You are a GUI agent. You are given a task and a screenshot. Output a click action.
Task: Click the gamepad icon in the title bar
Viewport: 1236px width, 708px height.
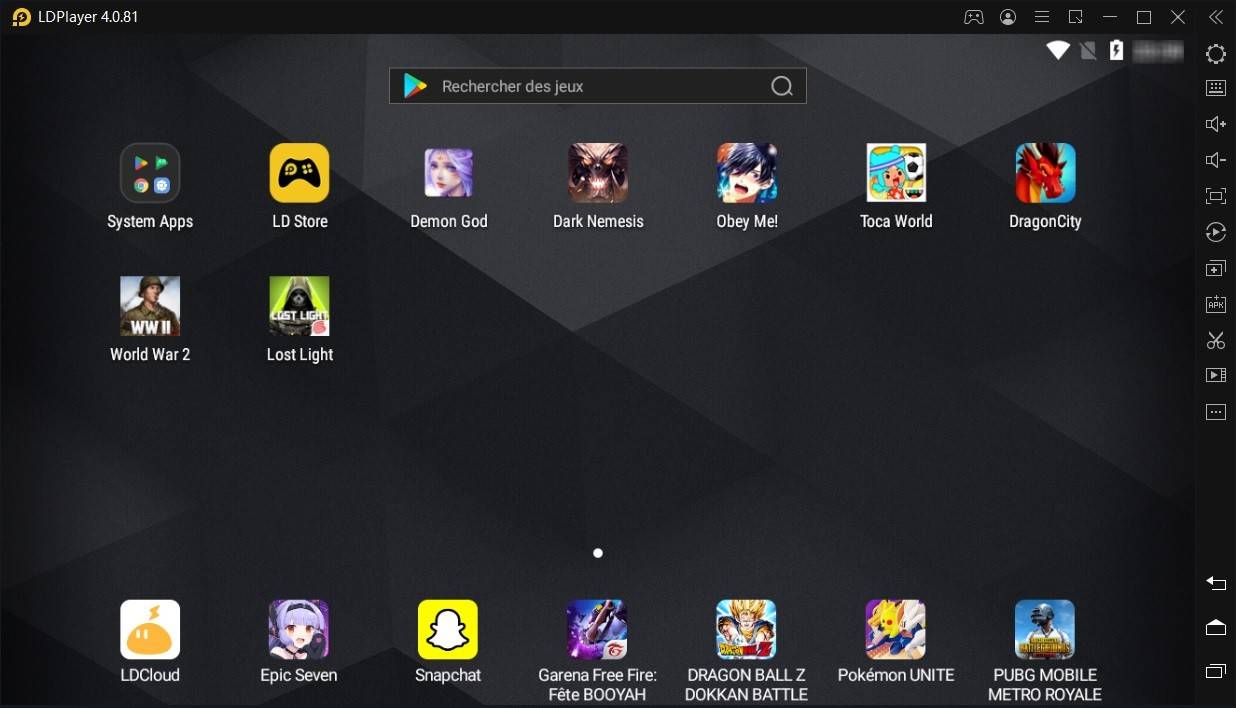(973, 17)
